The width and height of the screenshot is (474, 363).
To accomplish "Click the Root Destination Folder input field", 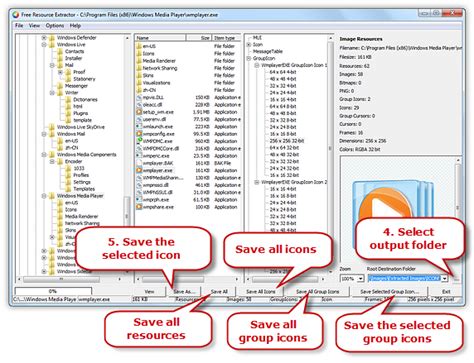I will (405, 278).
